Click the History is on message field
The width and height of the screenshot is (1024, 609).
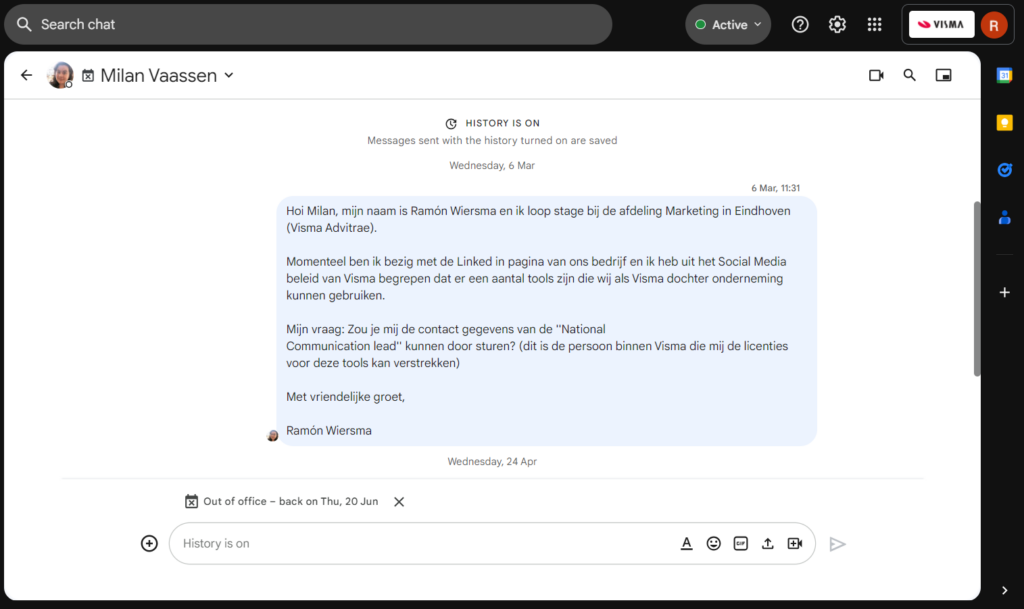[x=424, y=543]
